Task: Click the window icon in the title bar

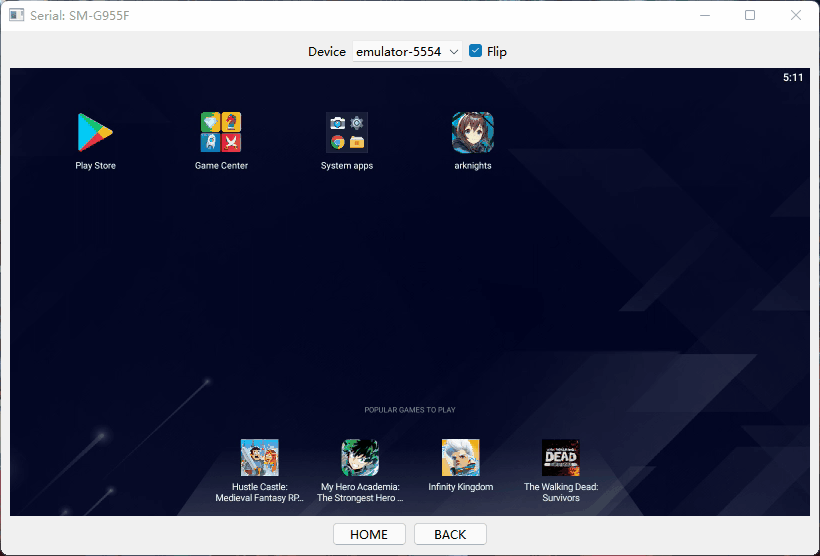Action: [16, 15]
